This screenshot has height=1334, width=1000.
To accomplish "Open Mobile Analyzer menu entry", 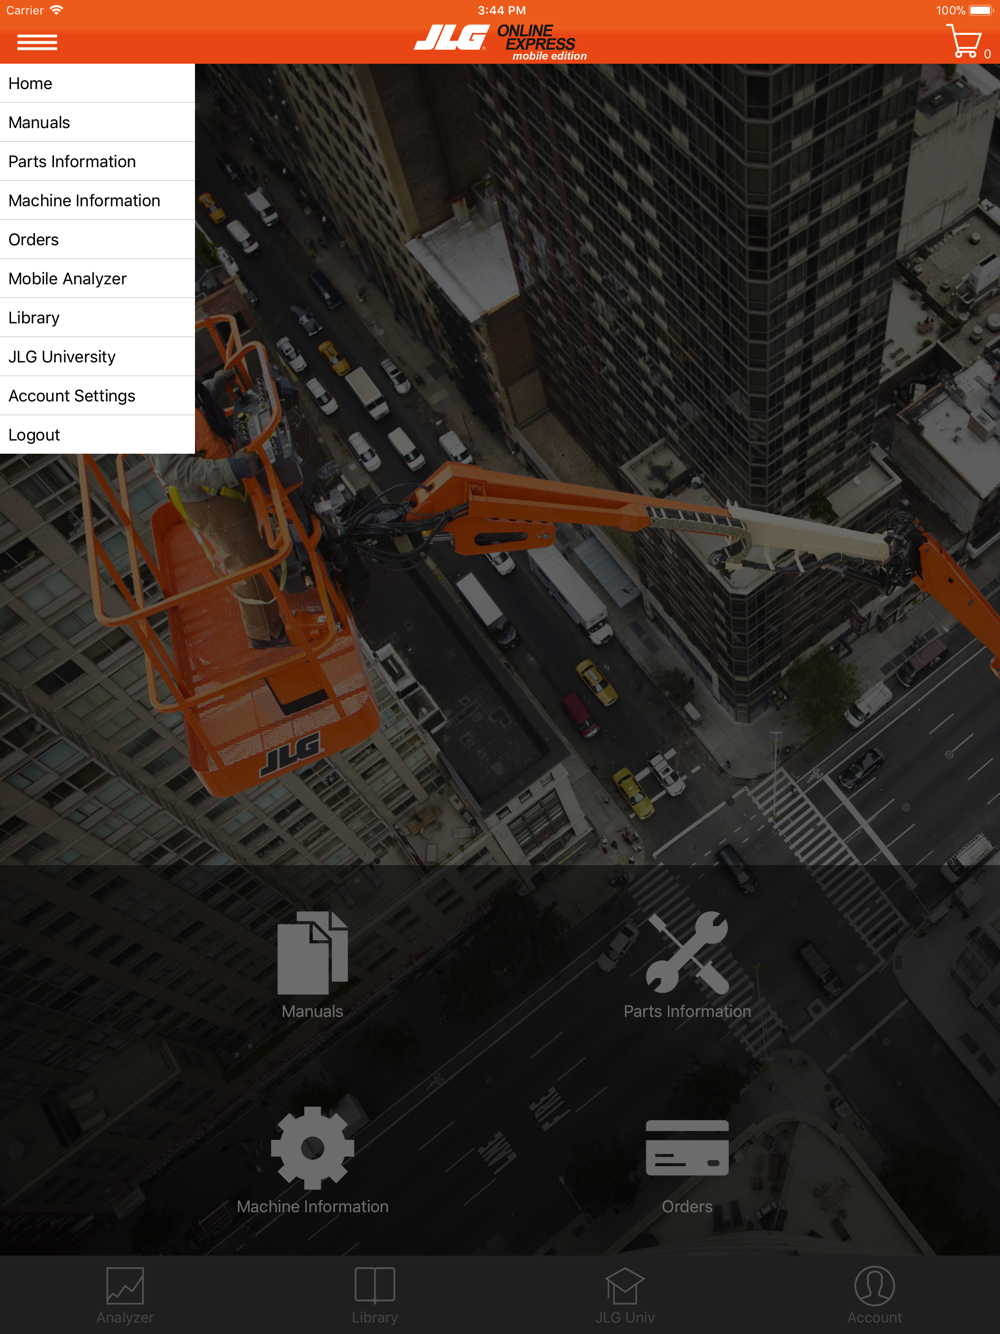I will [97, 278].
